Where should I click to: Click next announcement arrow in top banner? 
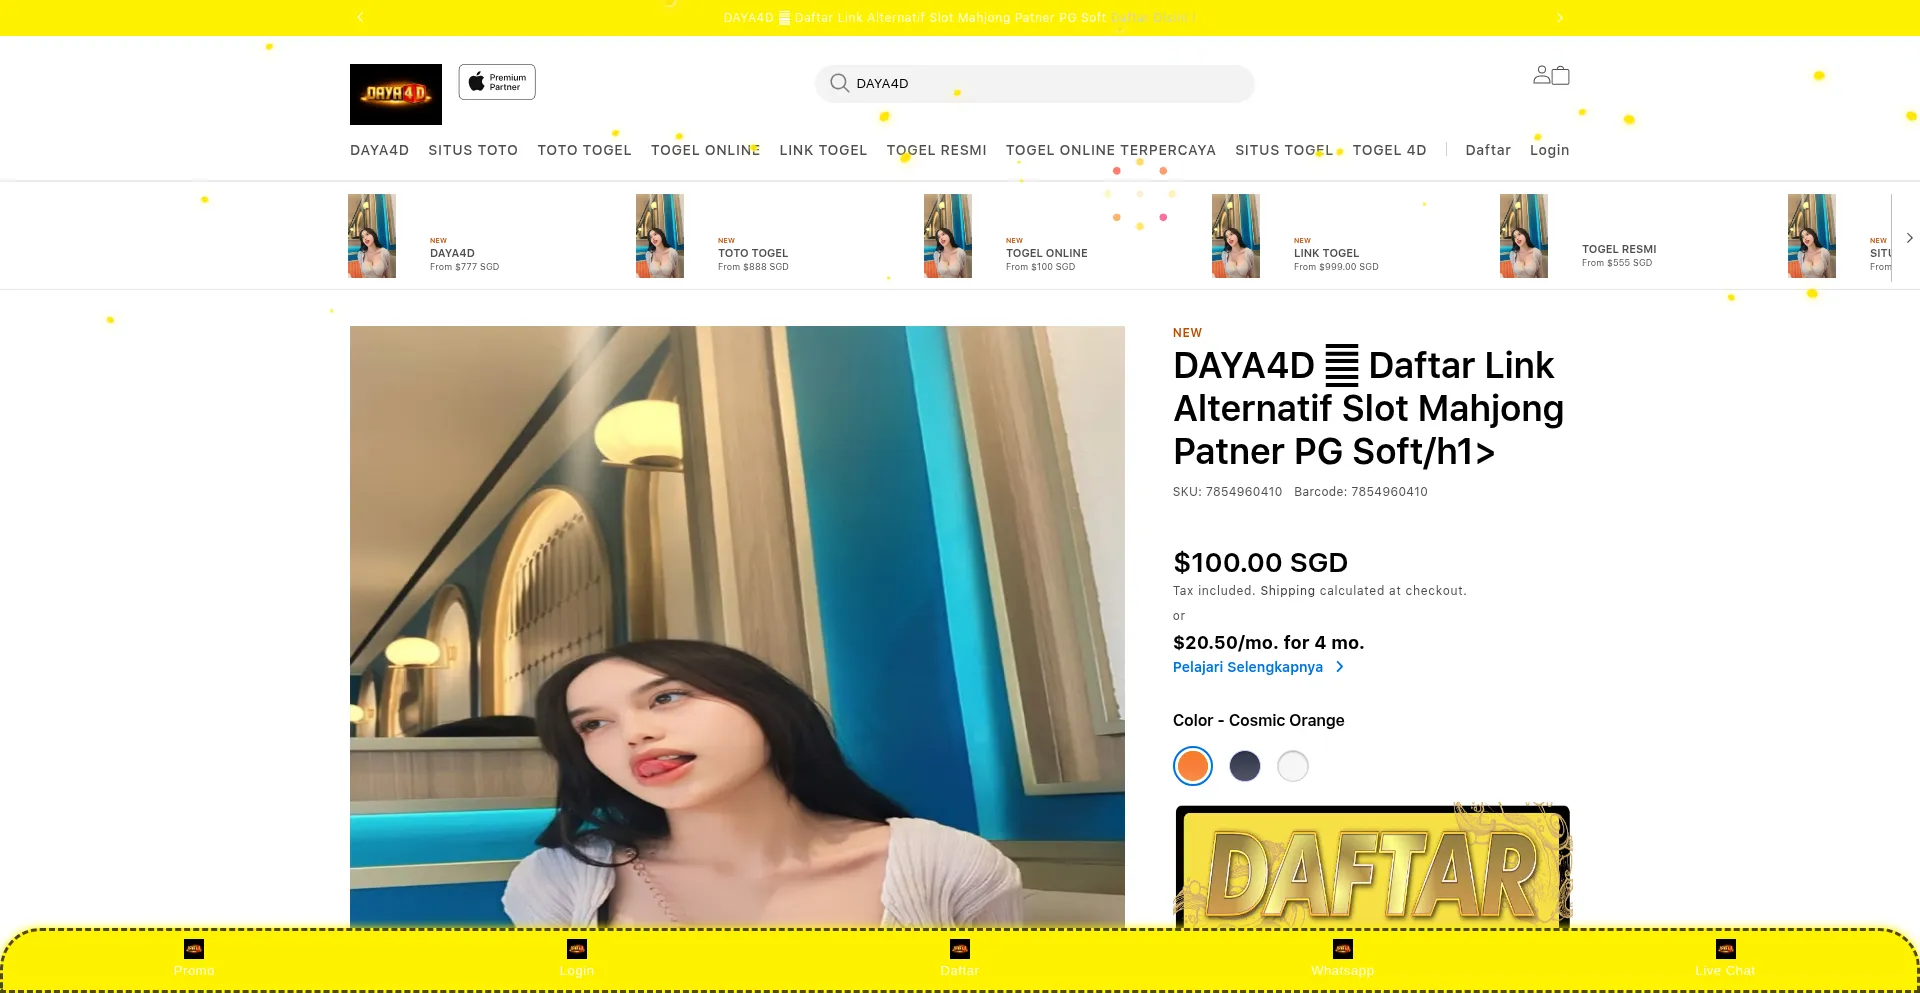[x=1560, y=17]
